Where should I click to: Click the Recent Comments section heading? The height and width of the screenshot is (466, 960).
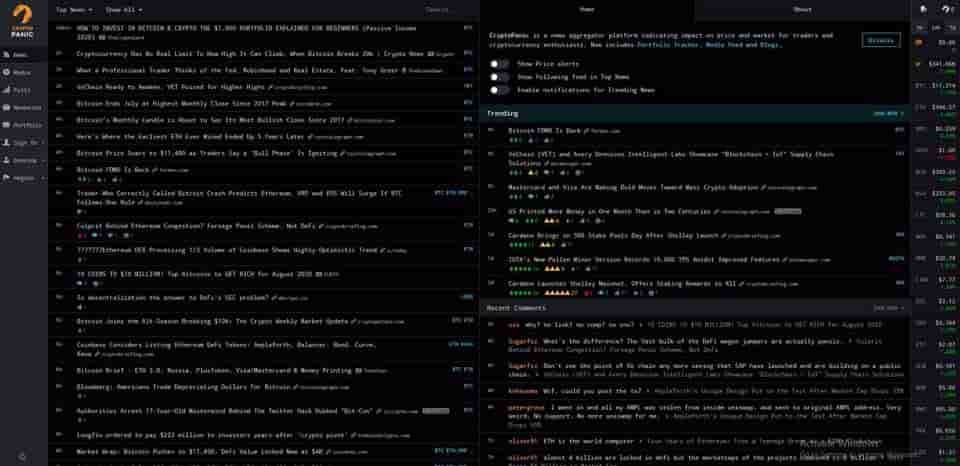(517, 308)
